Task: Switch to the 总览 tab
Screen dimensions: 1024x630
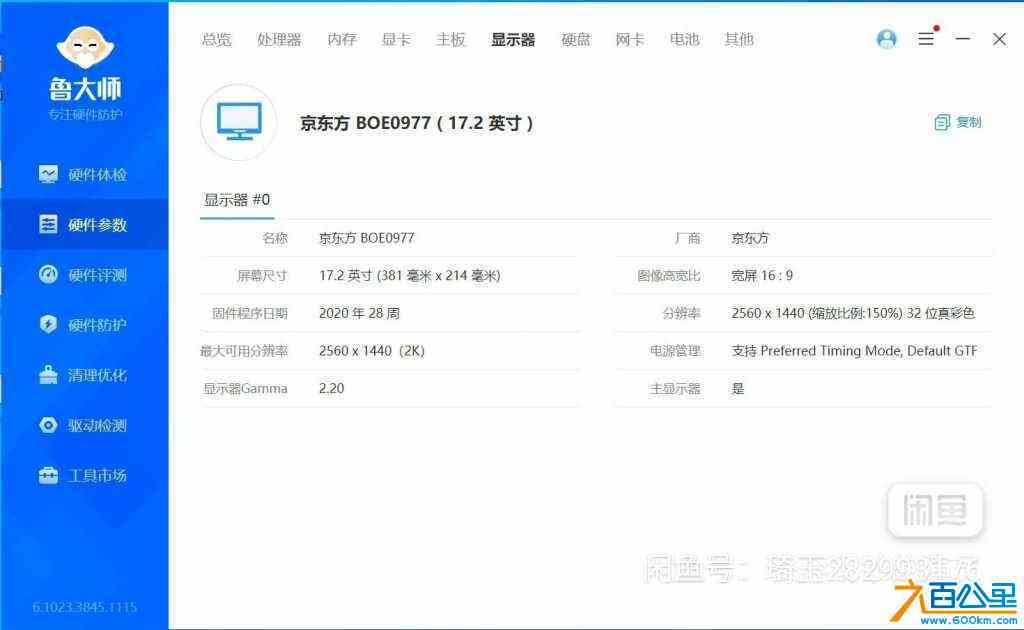Action: 217,40
